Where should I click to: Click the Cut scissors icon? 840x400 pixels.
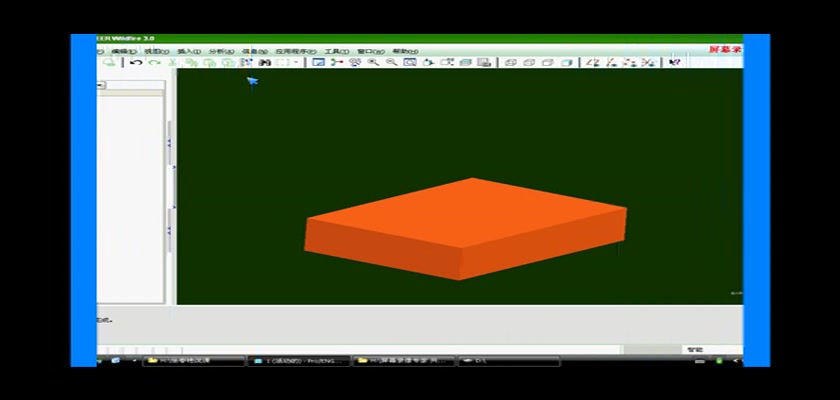coord(173,63)
